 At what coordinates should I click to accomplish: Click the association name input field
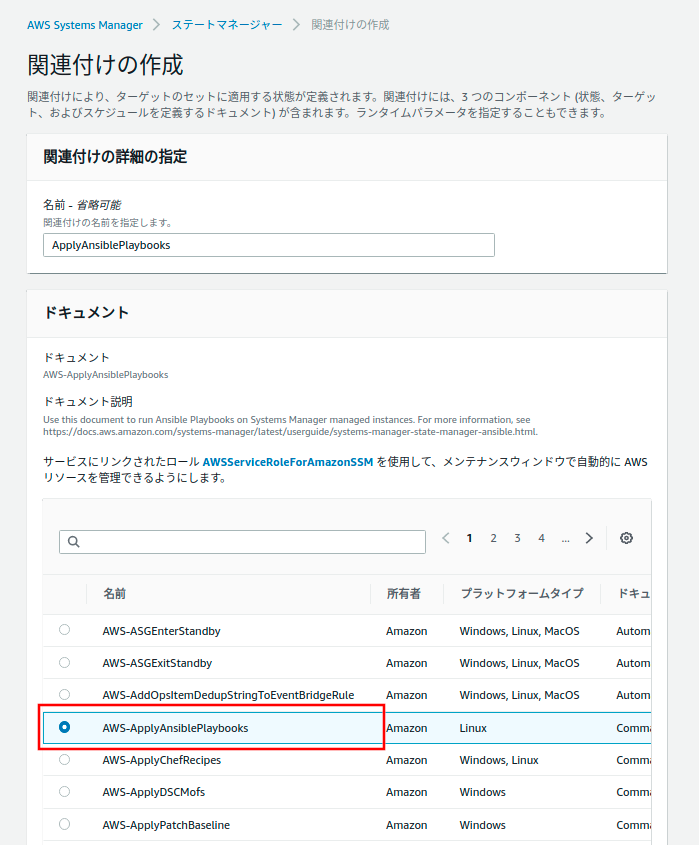pyautogui.click(x=268, y=245)
